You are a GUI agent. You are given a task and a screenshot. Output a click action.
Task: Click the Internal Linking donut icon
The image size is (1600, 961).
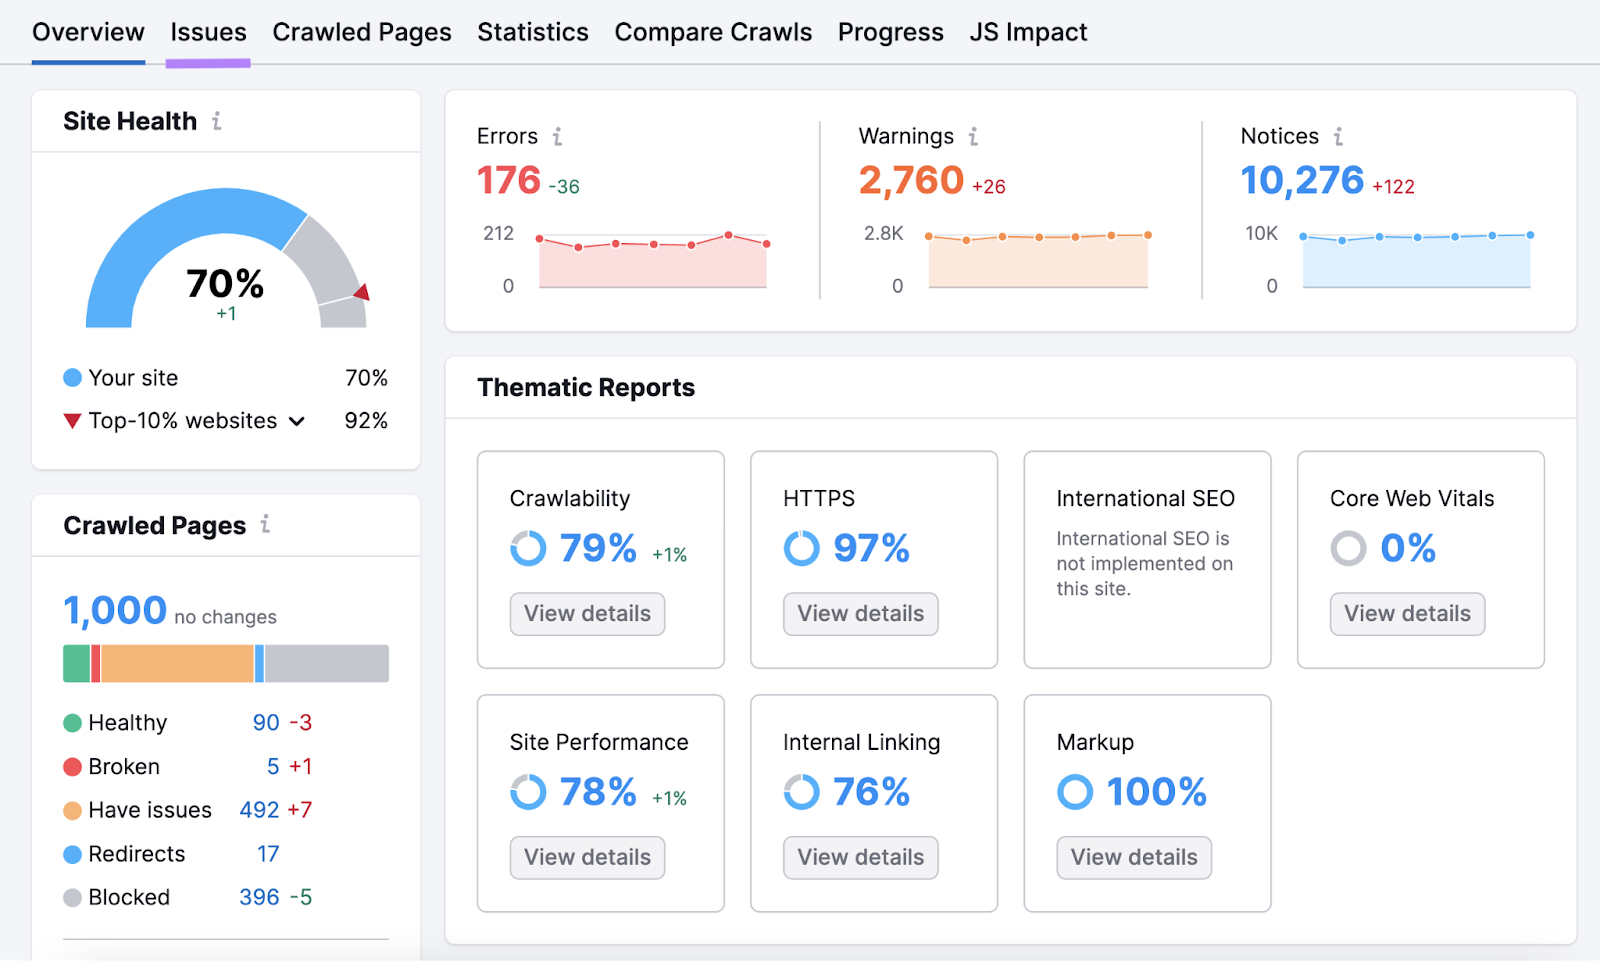[800, 791]
